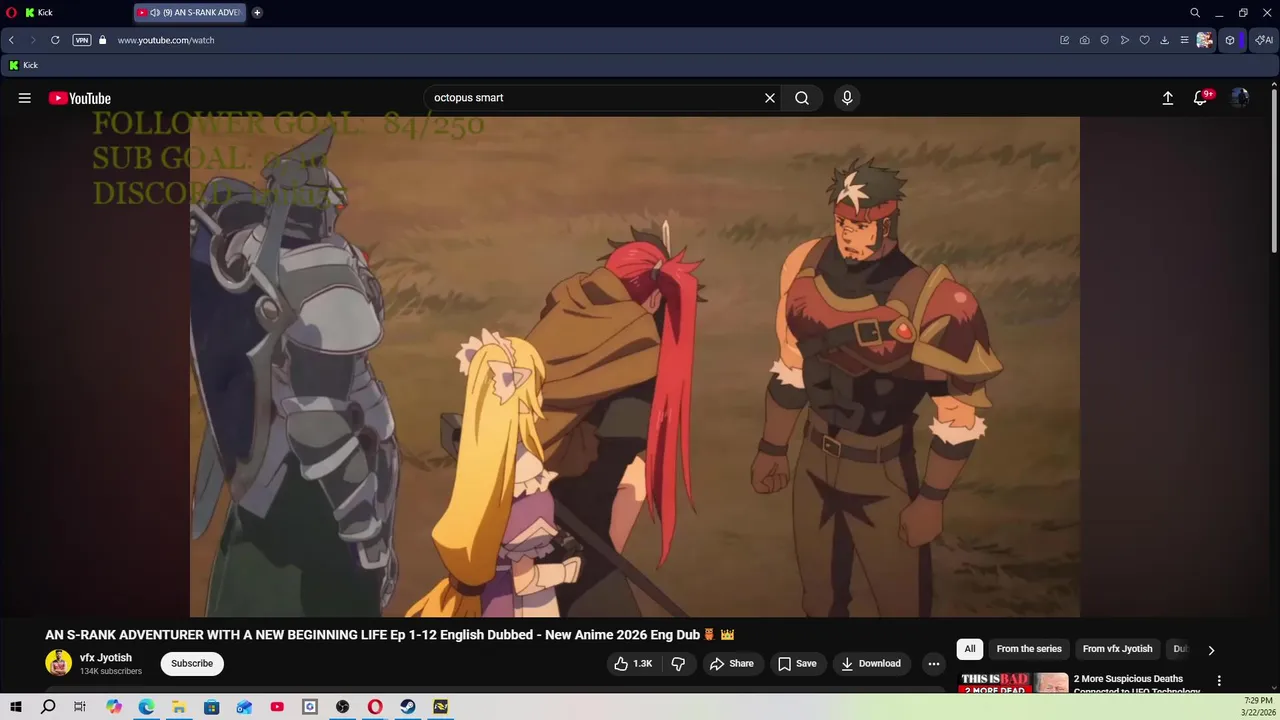Image resolution: width=1280 pixels, height=720 pixels.
Task: Open the '2 More Suspicious Deaths' thumbnail
Action: (1014, 684)
